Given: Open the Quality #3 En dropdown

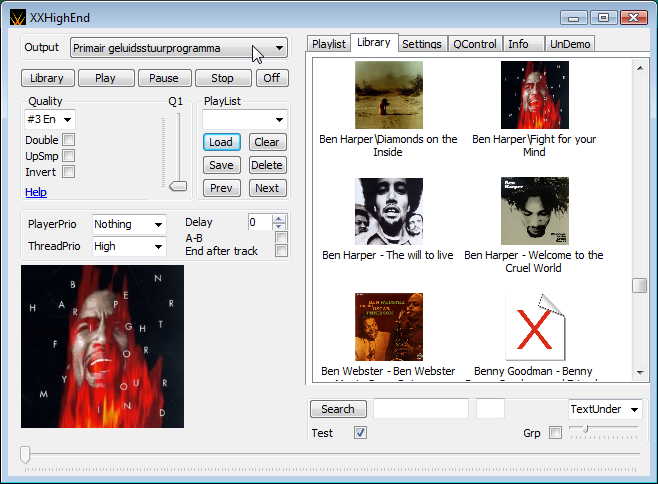Looking at the screenshot, I should (50, 120).
